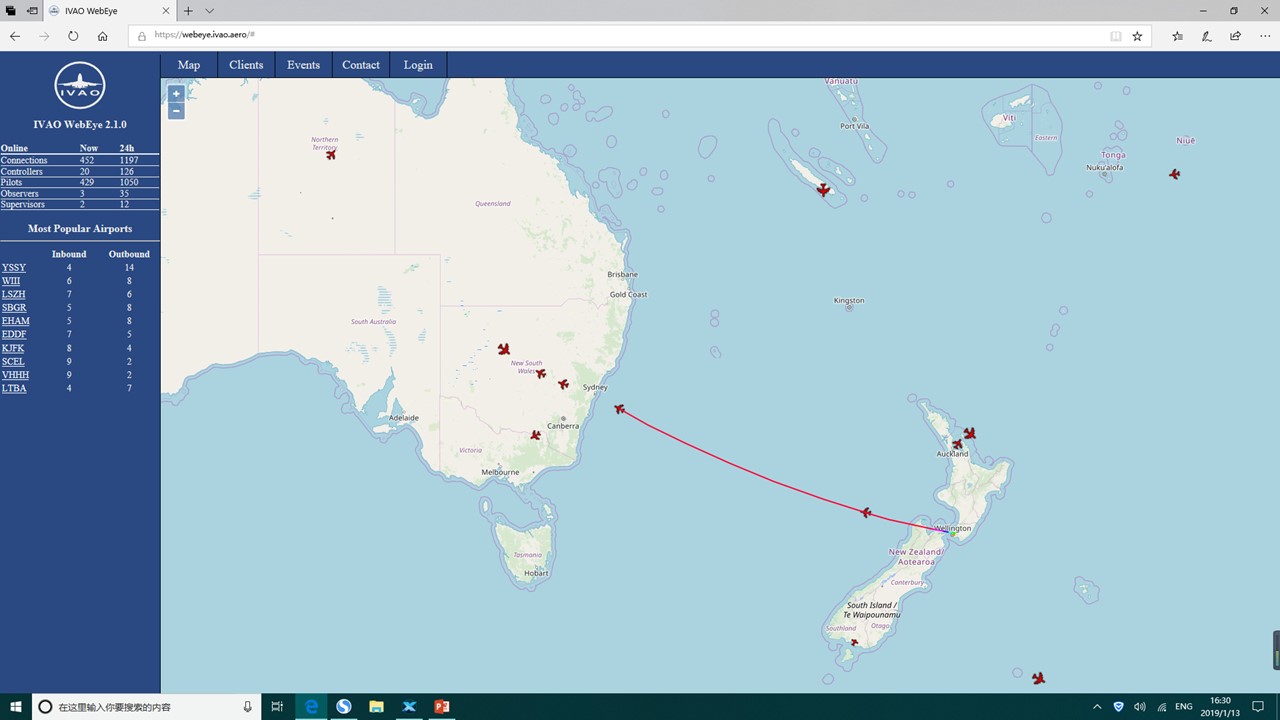Open browser settings and more menu
1280x720 pixels.
[x=1264, y=36]
